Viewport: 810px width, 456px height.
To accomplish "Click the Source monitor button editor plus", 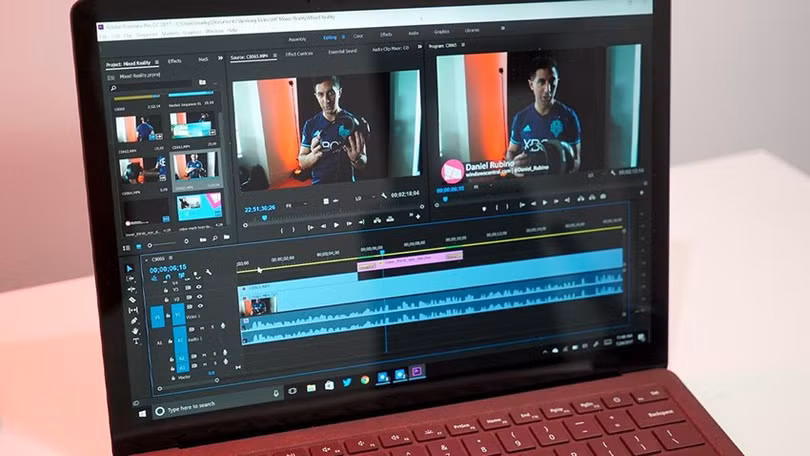I will click(418, 216).
